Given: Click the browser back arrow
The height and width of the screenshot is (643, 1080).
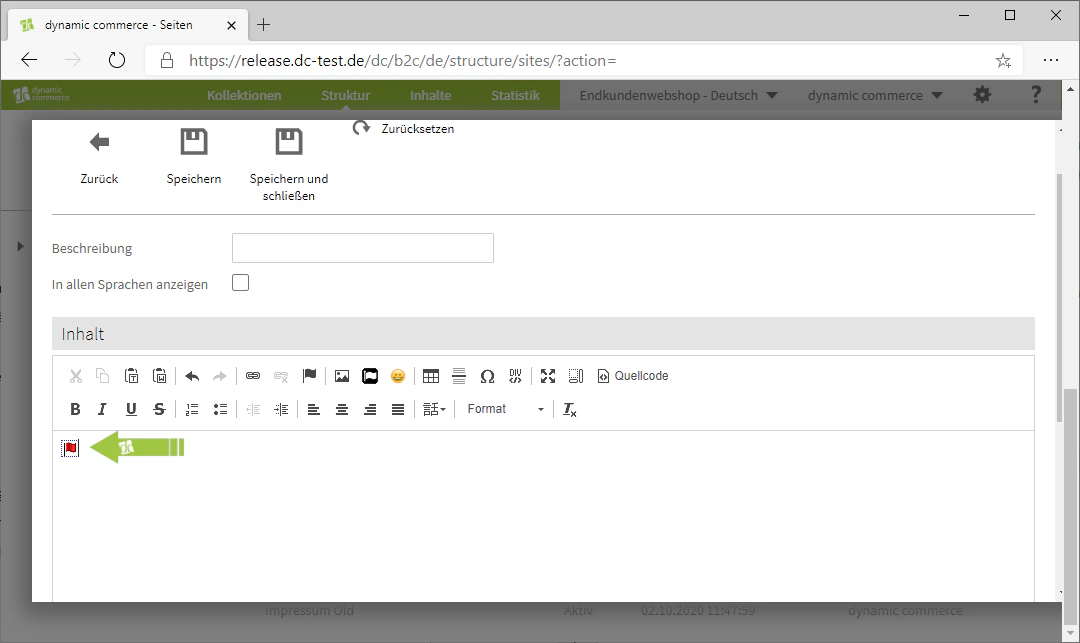Looking at the screenshot, I should pyautogui.click(x=29, y=60).
